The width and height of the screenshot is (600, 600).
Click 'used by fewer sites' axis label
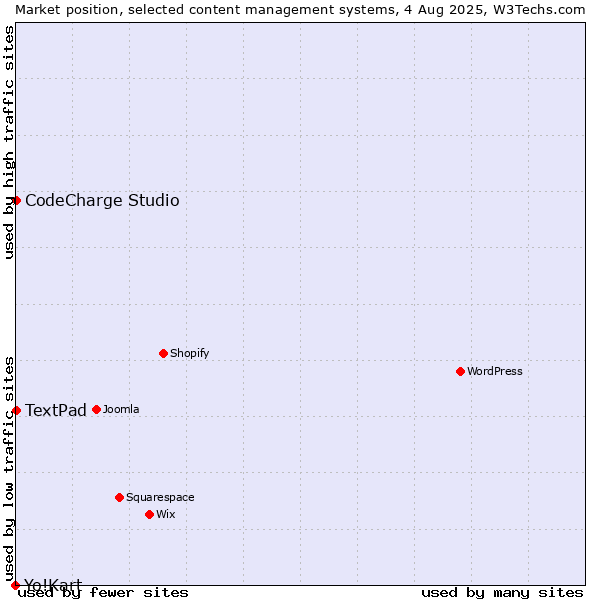coord(103,593)
